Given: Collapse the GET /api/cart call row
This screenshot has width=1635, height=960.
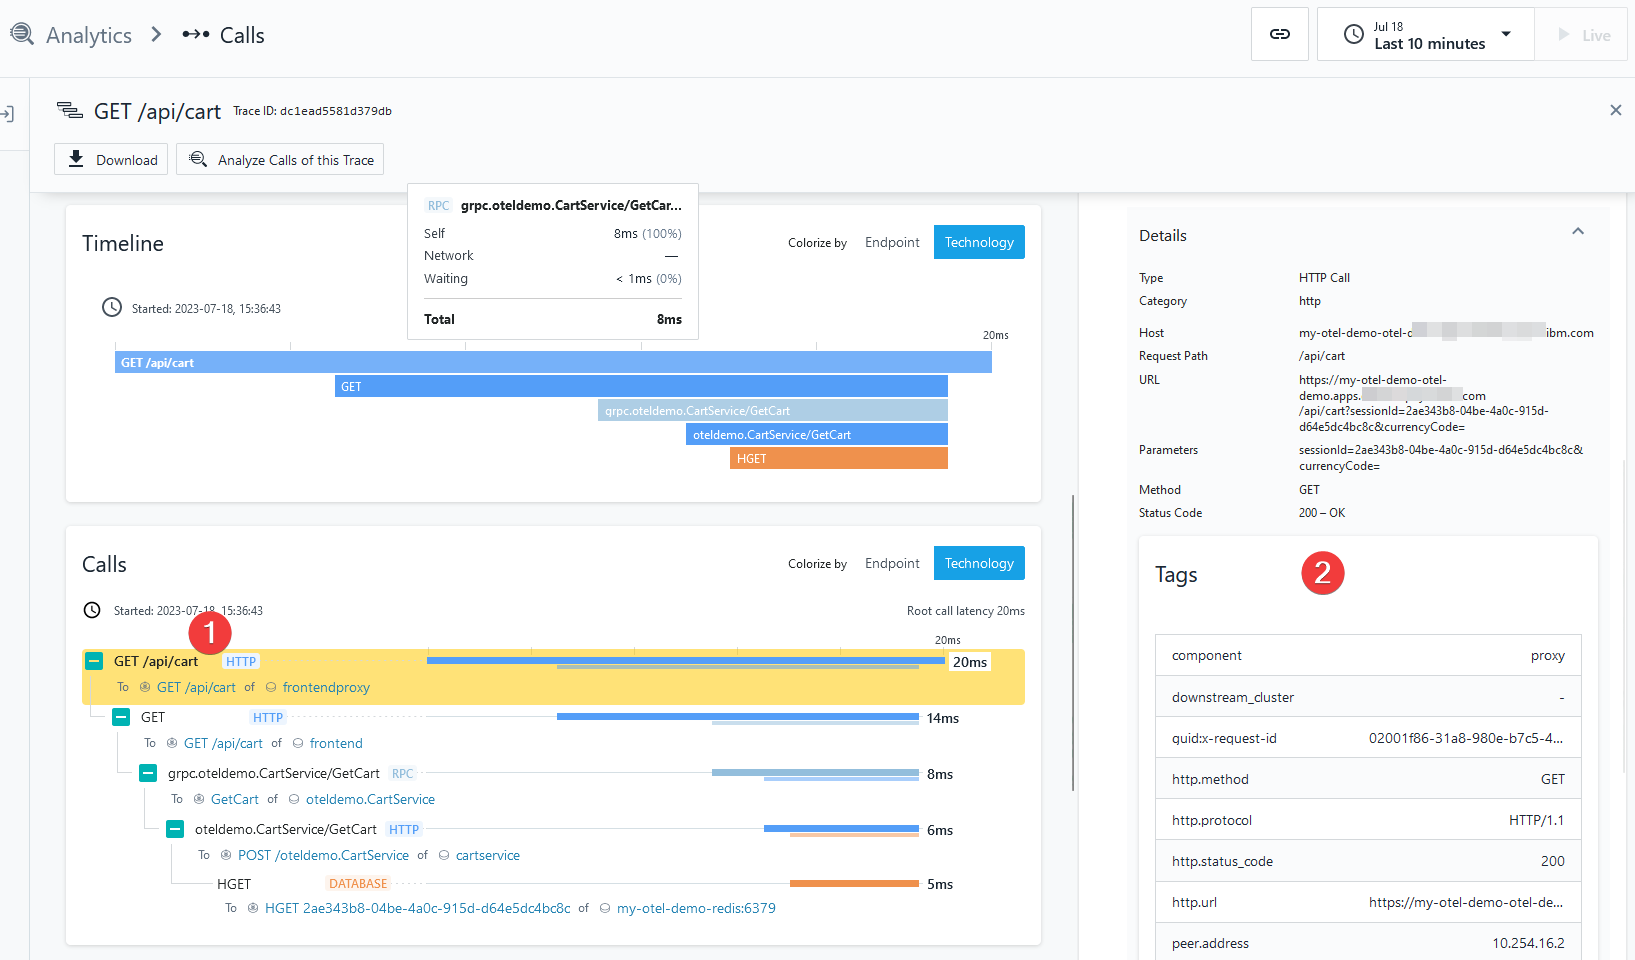Looking at the screenshot, I should (x=94, y=661).
